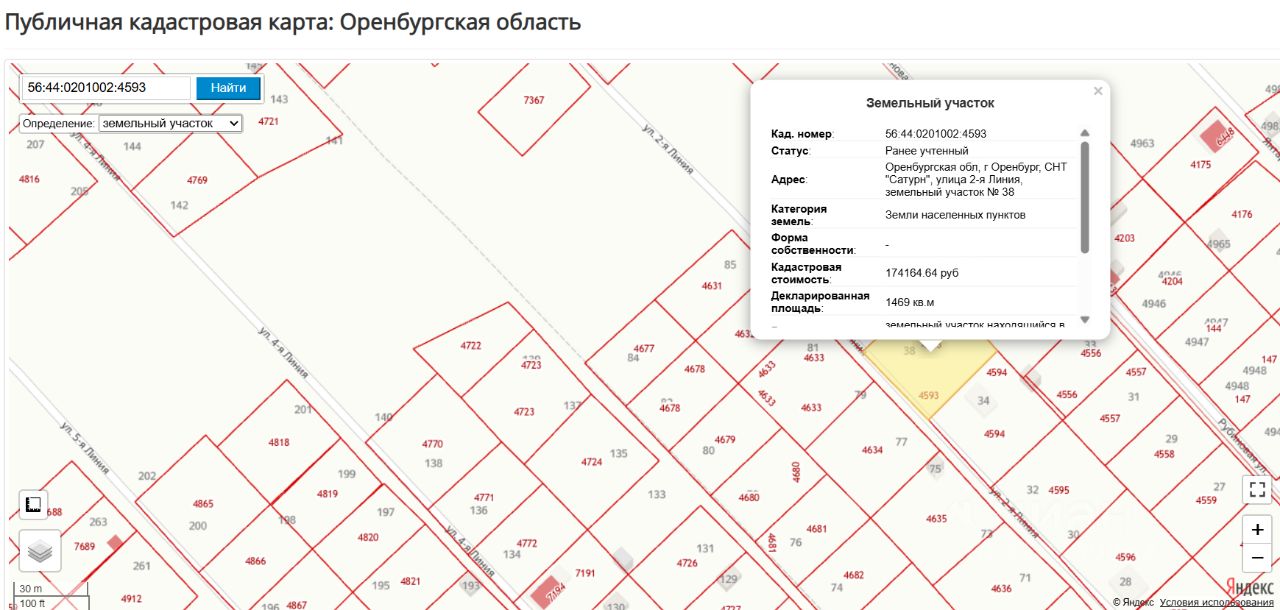
Task: Click parcel label 4682
Action: tap(853, 575)
